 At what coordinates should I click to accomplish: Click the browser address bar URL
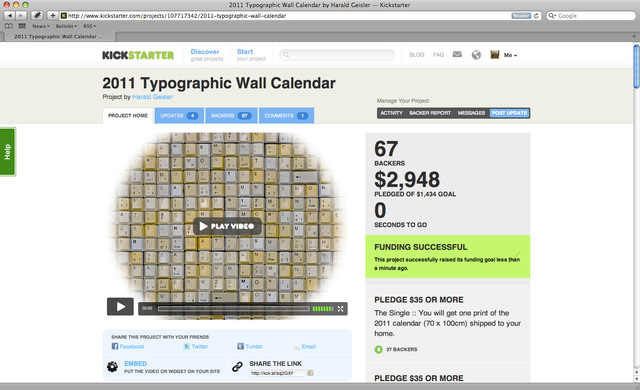pyautogui.click(x=177, y=16)
